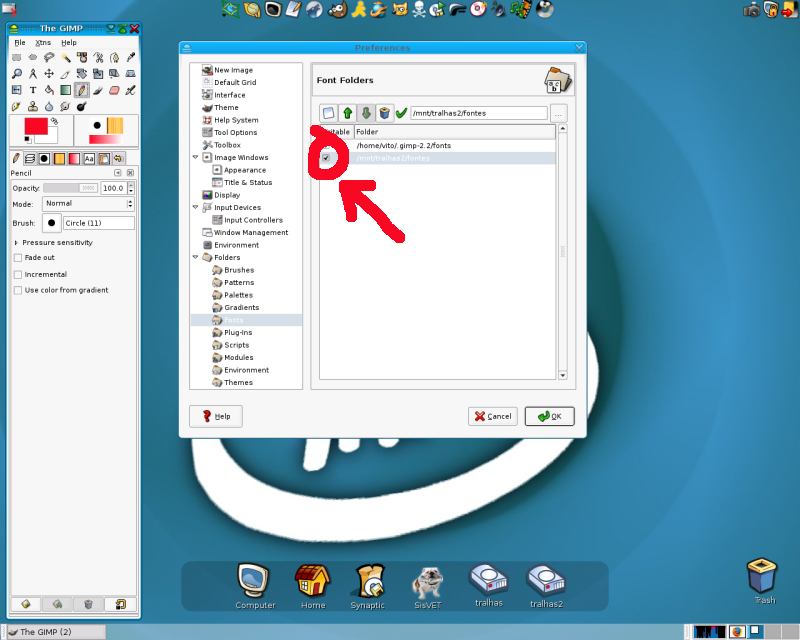Select the Scissors Select tool
This screenshot has width=800, height=640.
pos(98,57)
